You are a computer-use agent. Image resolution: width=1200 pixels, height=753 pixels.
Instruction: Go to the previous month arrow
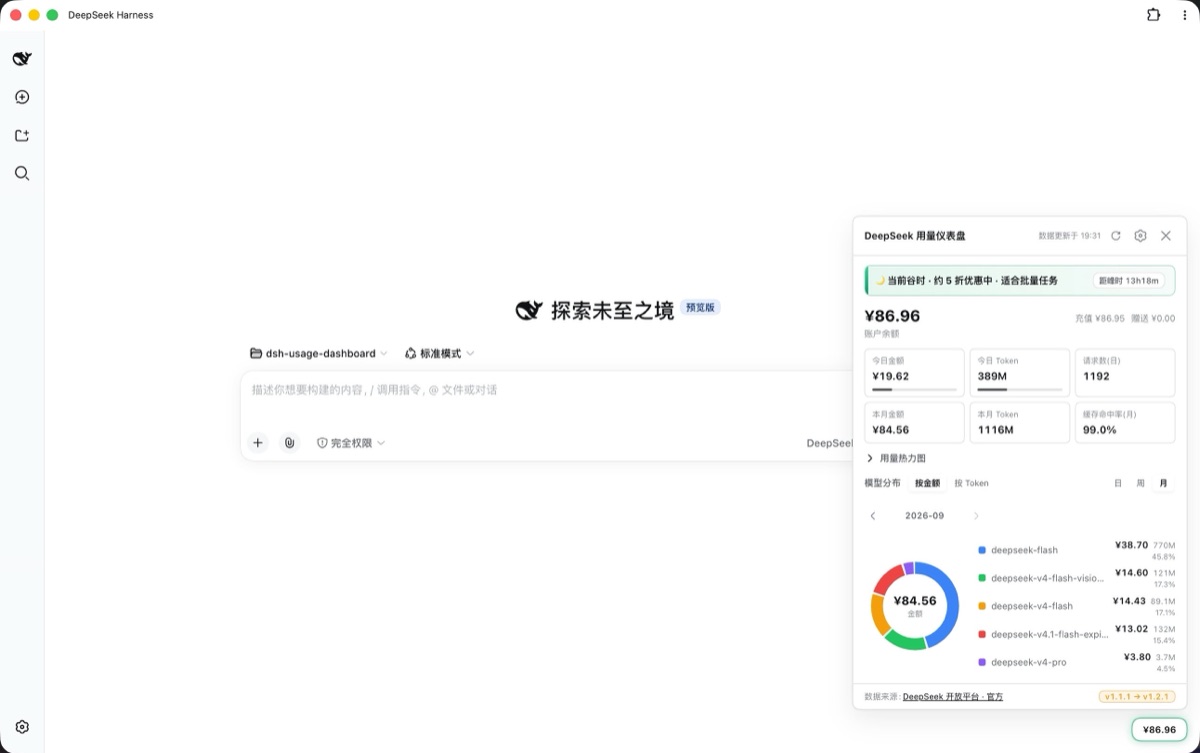click(x=873, y=516)
